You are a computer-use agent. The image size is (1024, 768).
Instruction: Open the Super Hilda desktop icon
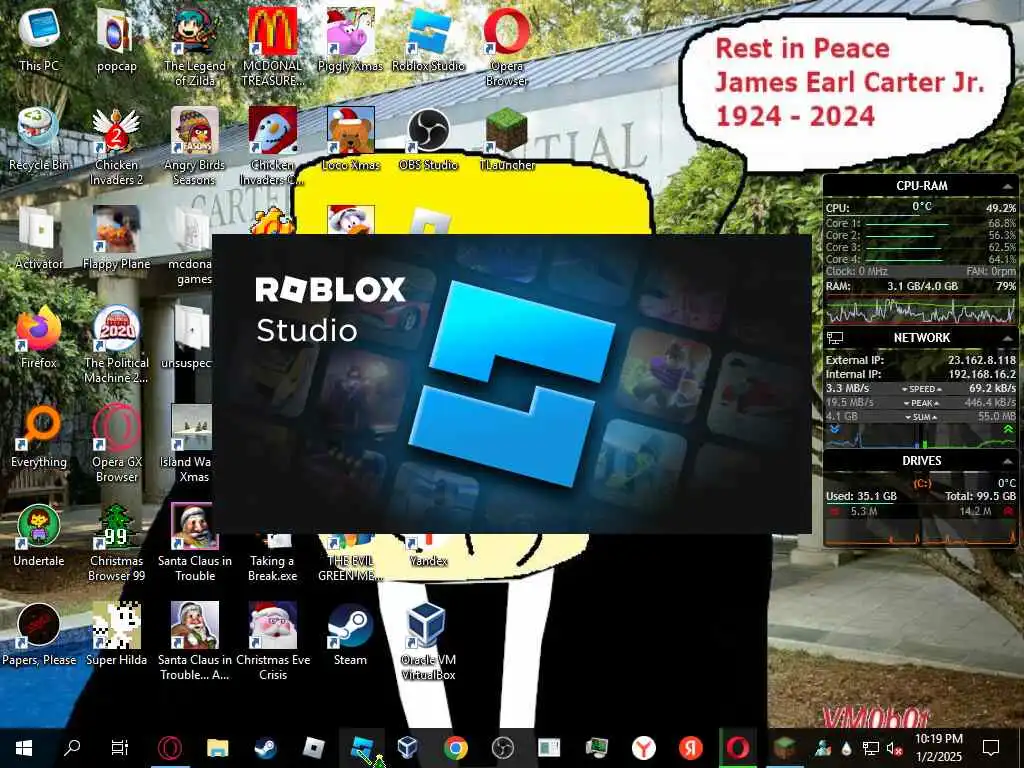click(116, 633)
